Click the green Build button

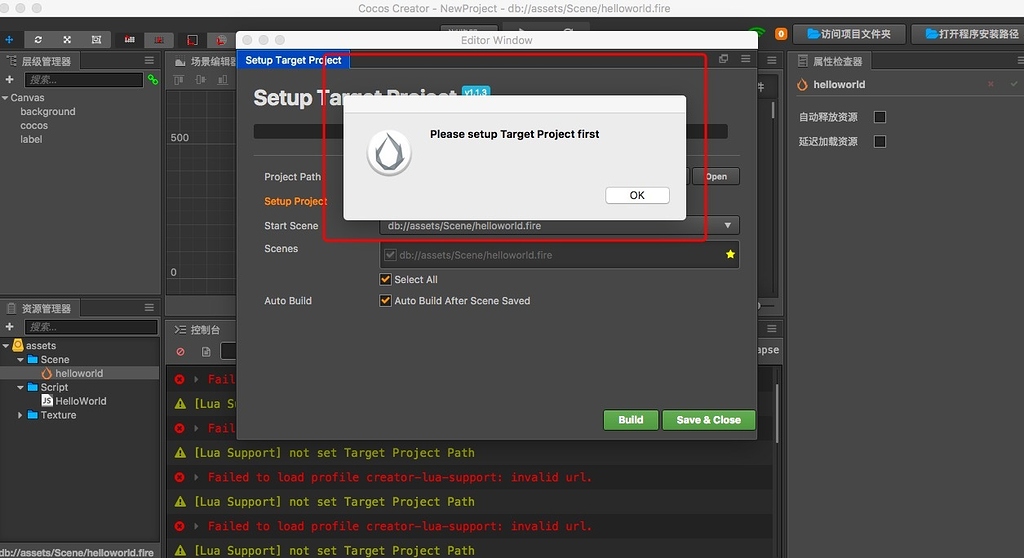point(630,420)
